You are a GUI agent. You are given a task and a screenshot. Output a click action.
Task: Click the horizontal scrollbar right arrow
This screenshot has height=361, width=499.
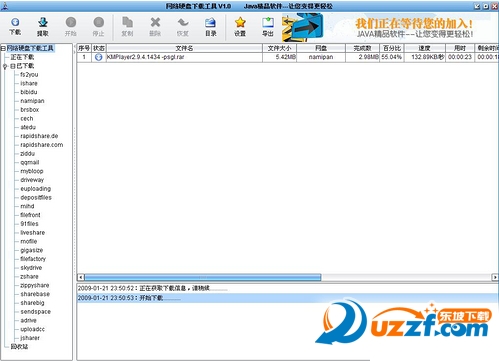495,277
